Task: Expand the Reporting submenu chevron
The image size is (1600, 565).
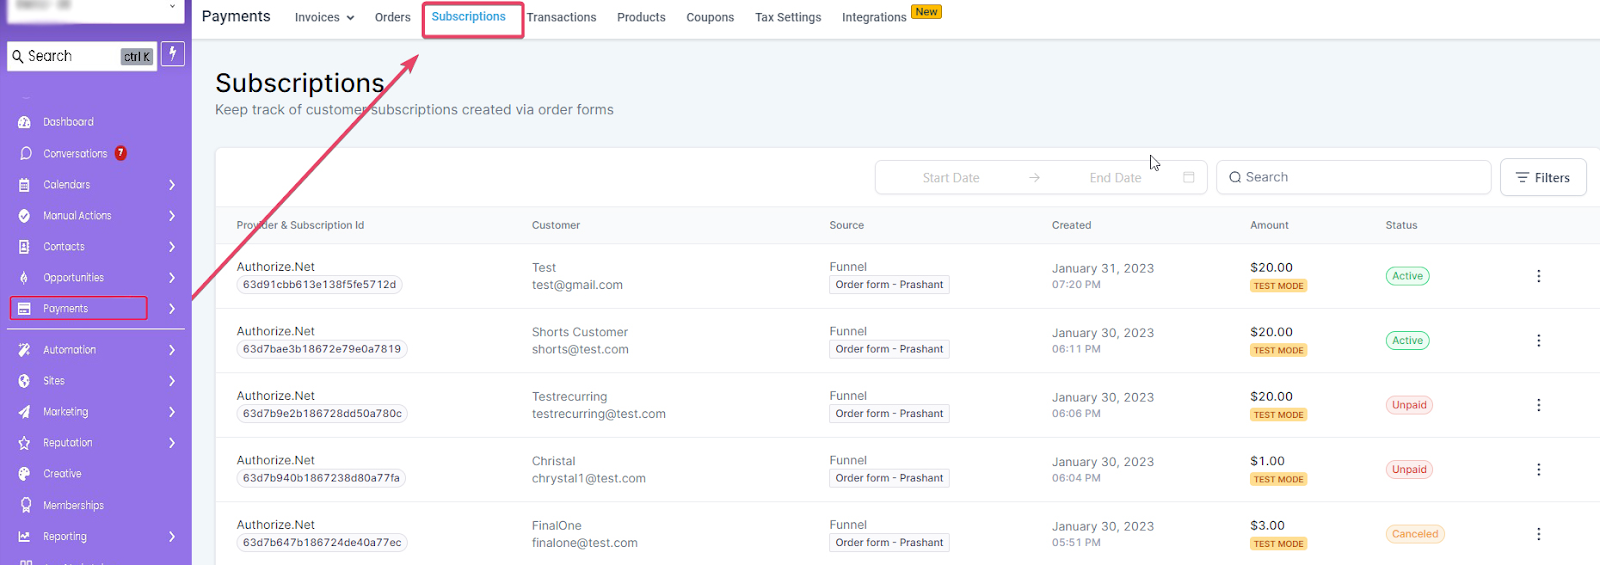Action: (x=172, y=537)
